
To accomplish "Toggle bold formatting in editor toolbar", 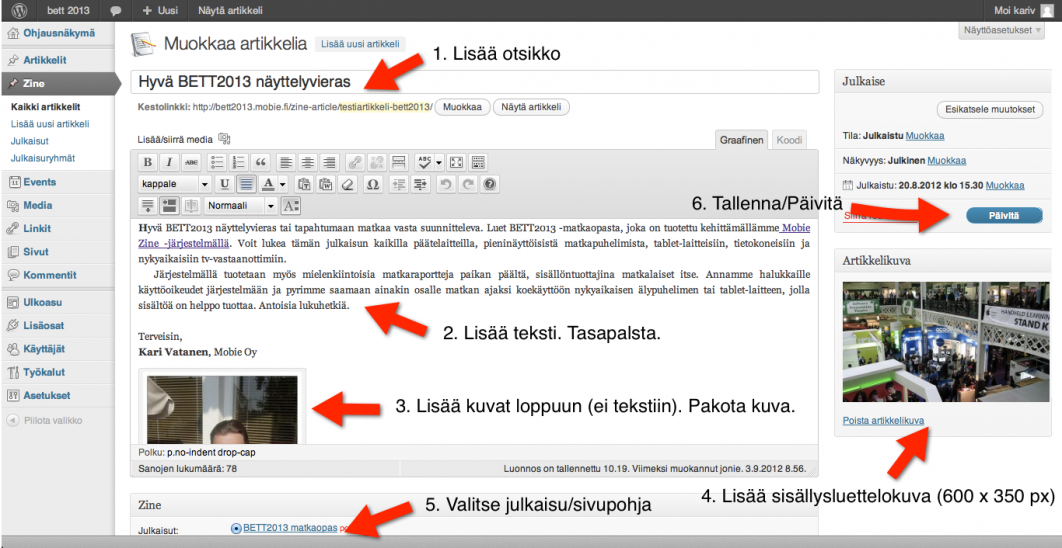I will click(147, 162).
